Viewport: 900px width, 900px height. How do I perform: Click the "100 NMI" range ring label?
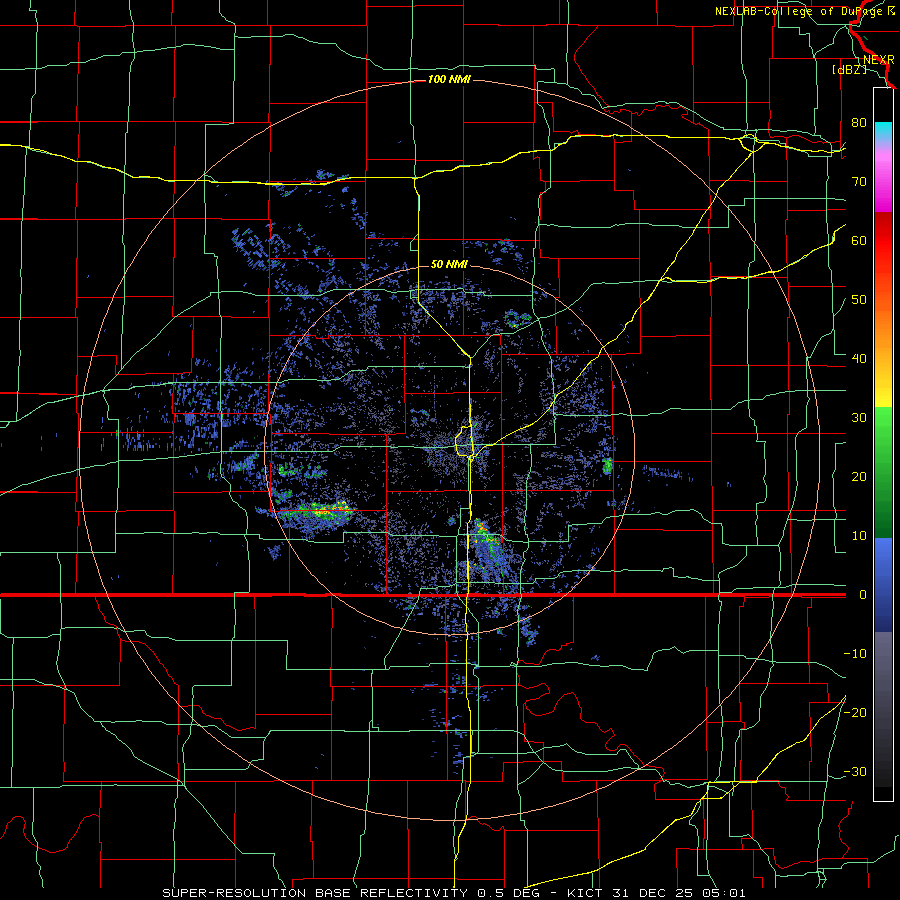point(449,79)
